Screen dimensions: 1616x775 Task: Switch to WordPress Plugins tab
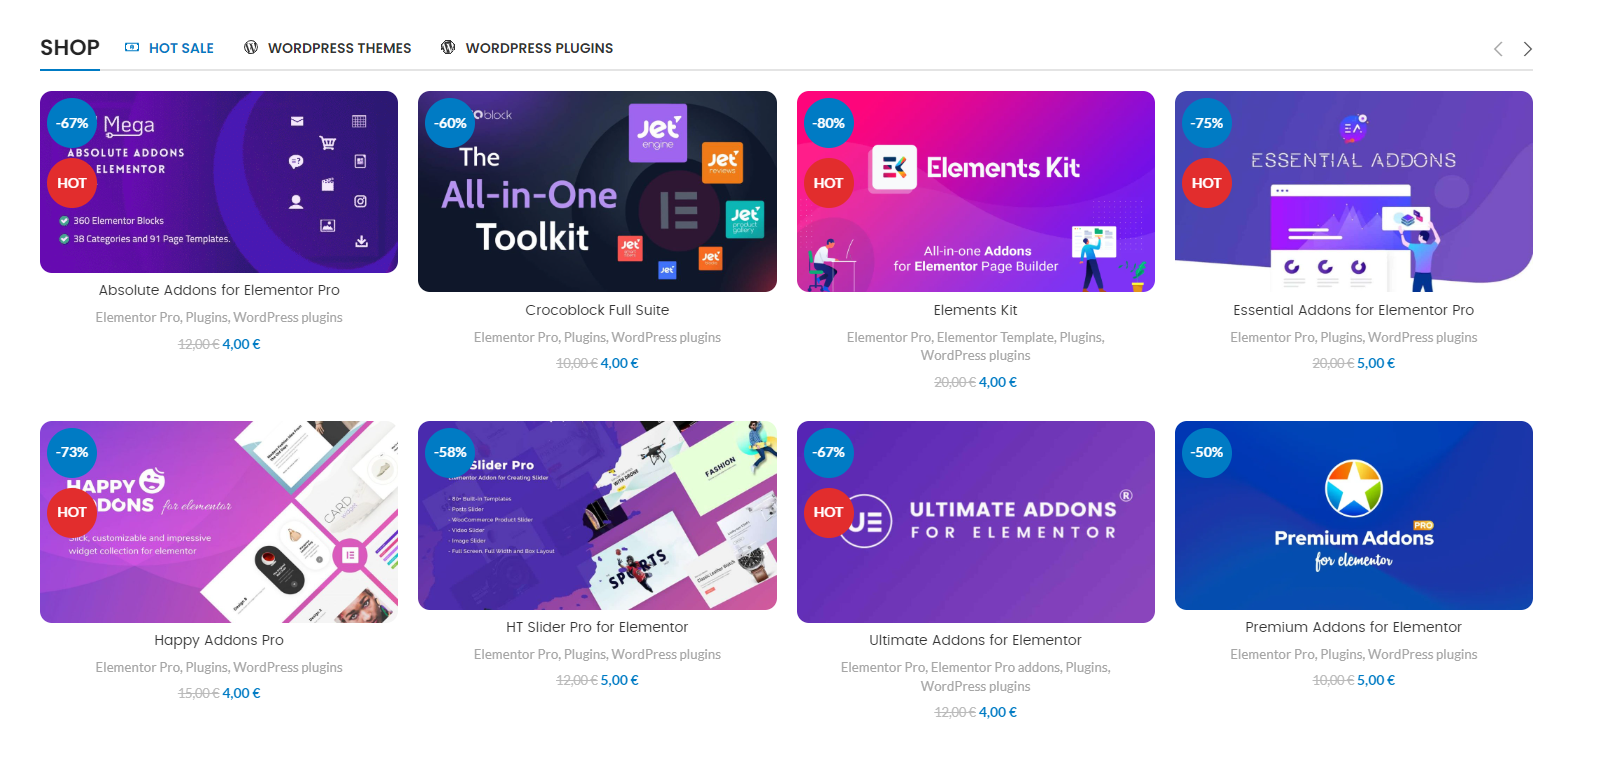point(527,48)
